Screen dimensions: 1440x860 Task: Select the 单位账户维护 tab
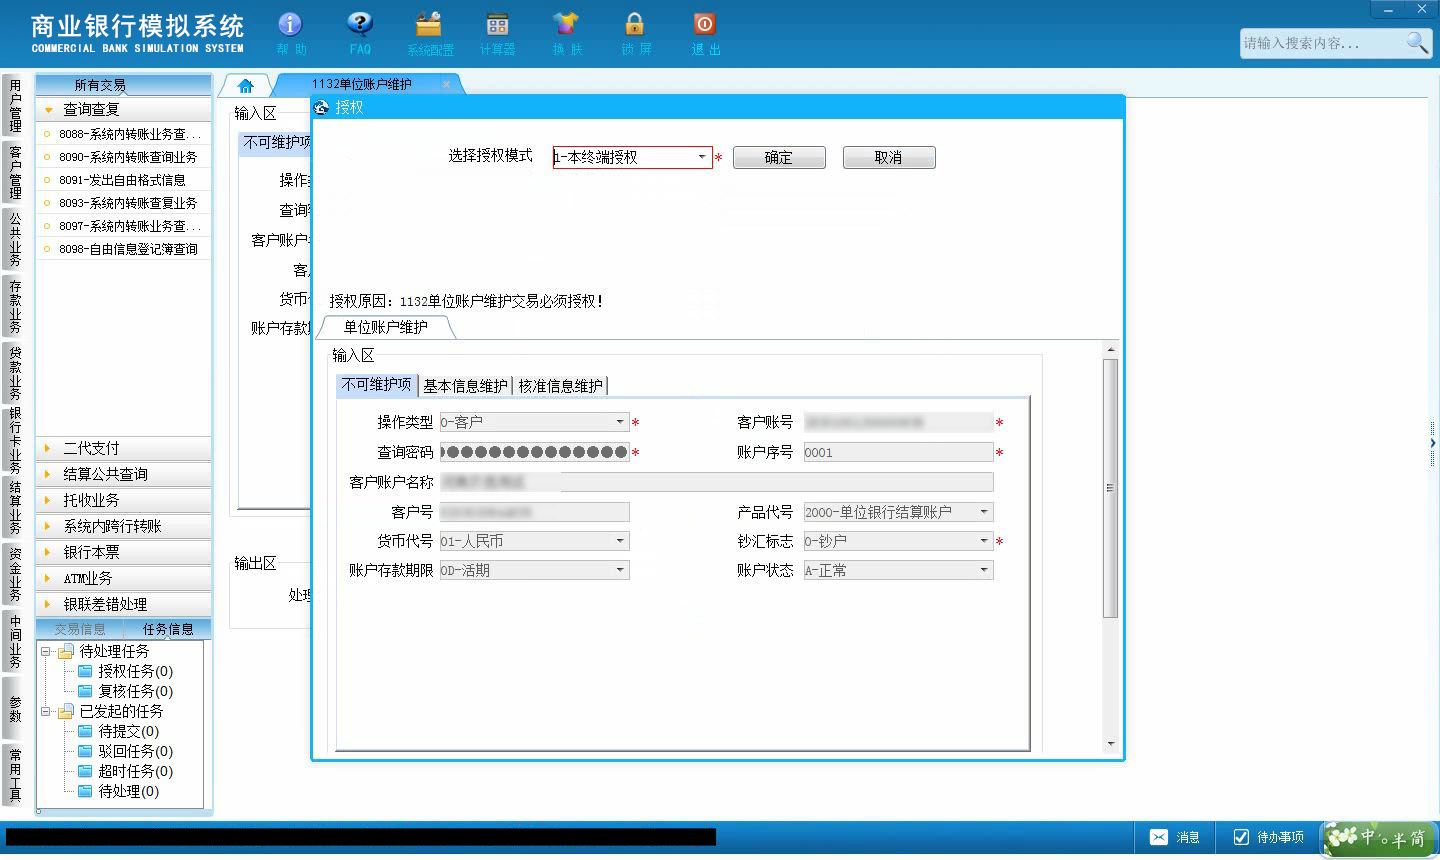pos(385,327)
